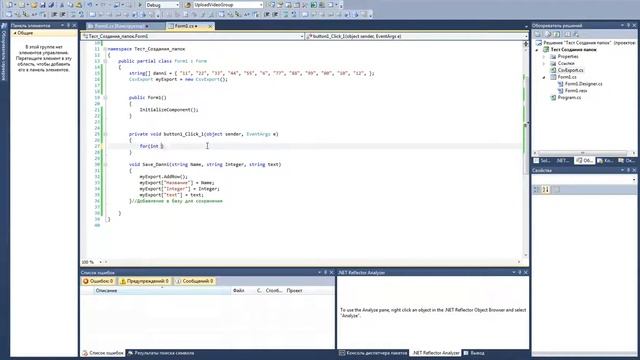This screenshot has height=360, width=640.
Task: Click the New Project toolbar icon
Action: pyautogui.click(x=9, y=5)
